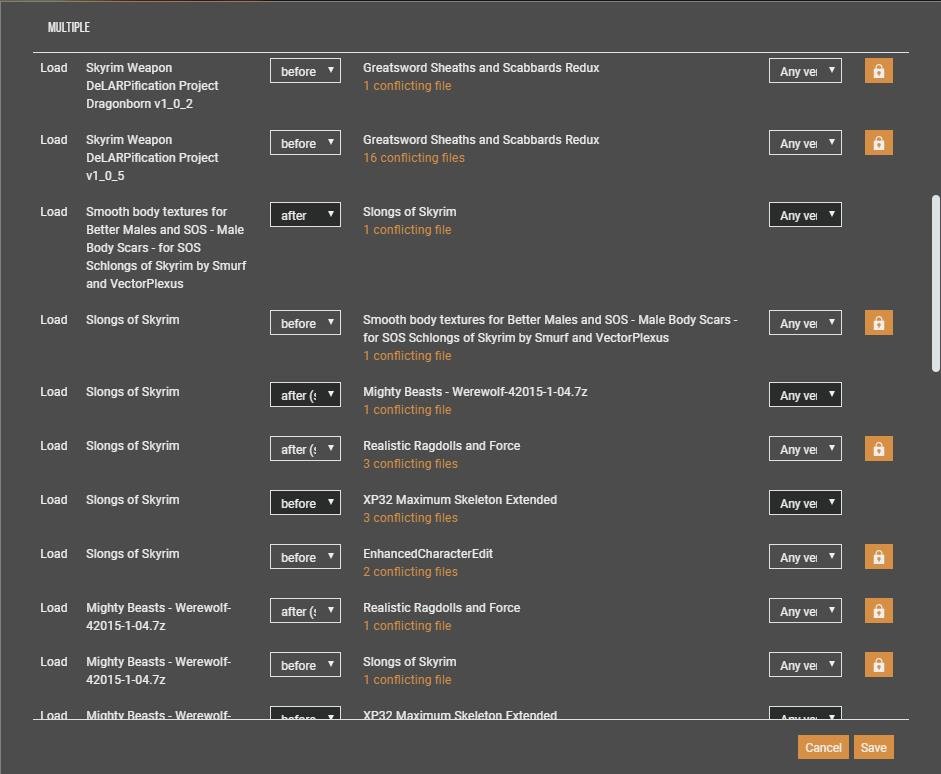Toggle lock on Slongs of Skyrim before Smooth body textures

coord(879,323)
